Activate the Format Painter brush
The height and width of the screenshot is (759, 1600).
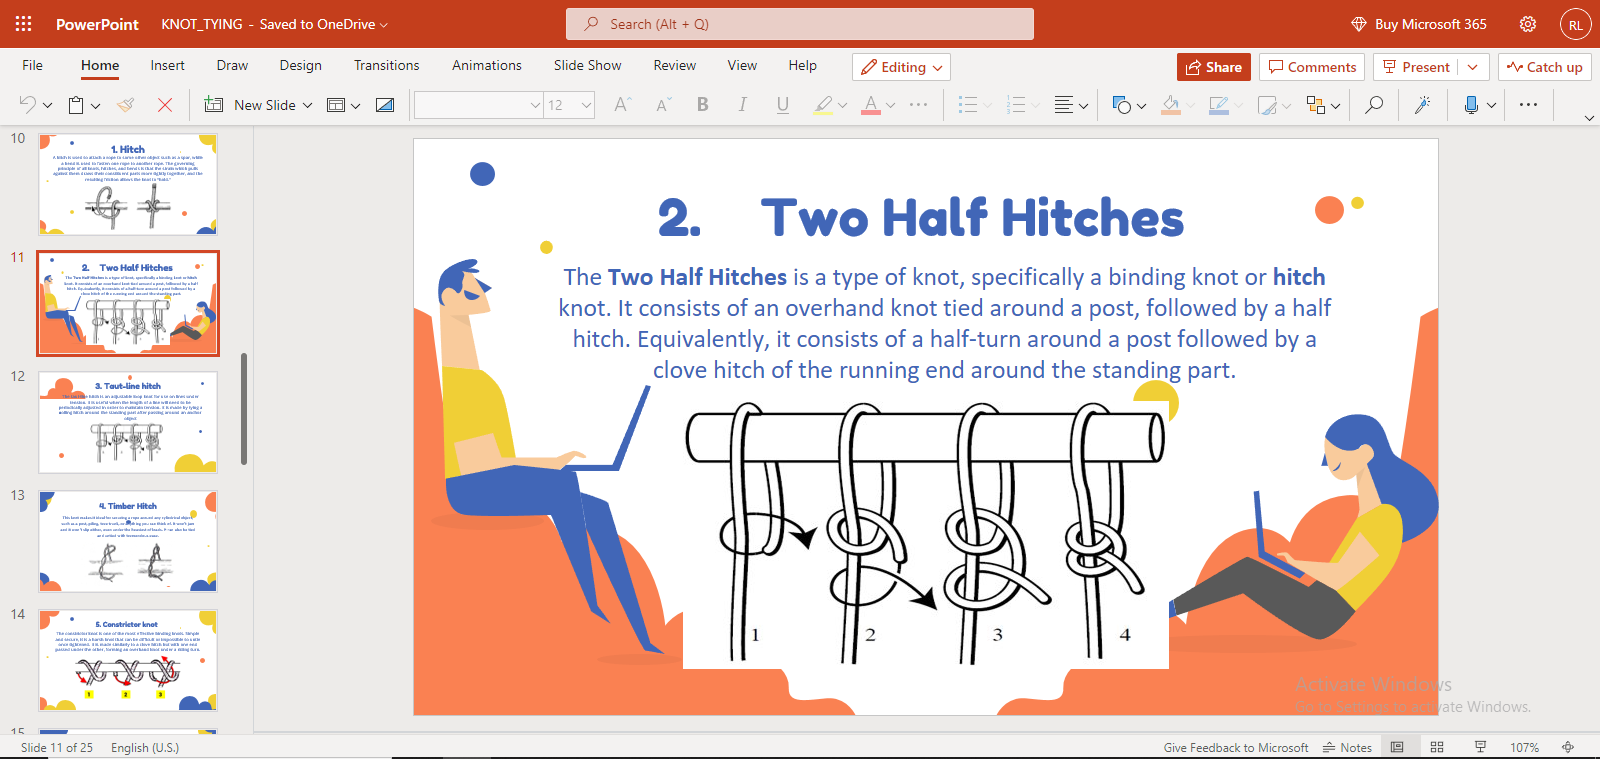pos(126,105)
